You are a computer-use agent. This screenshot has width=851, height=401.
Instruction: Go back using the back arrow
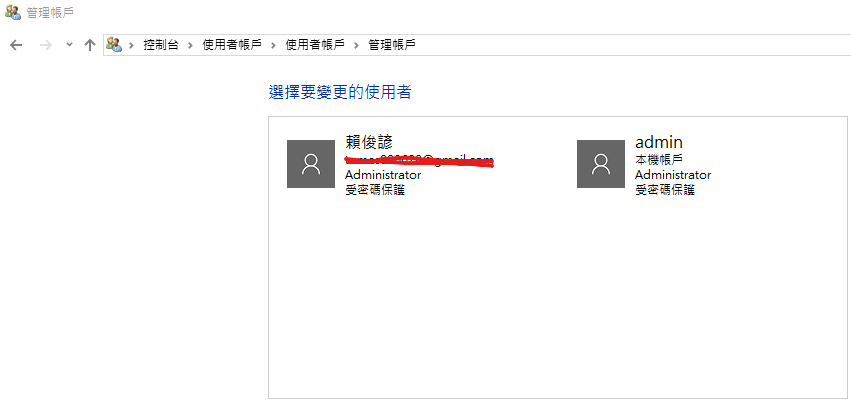pyautogui.click(x=16, y=45)
